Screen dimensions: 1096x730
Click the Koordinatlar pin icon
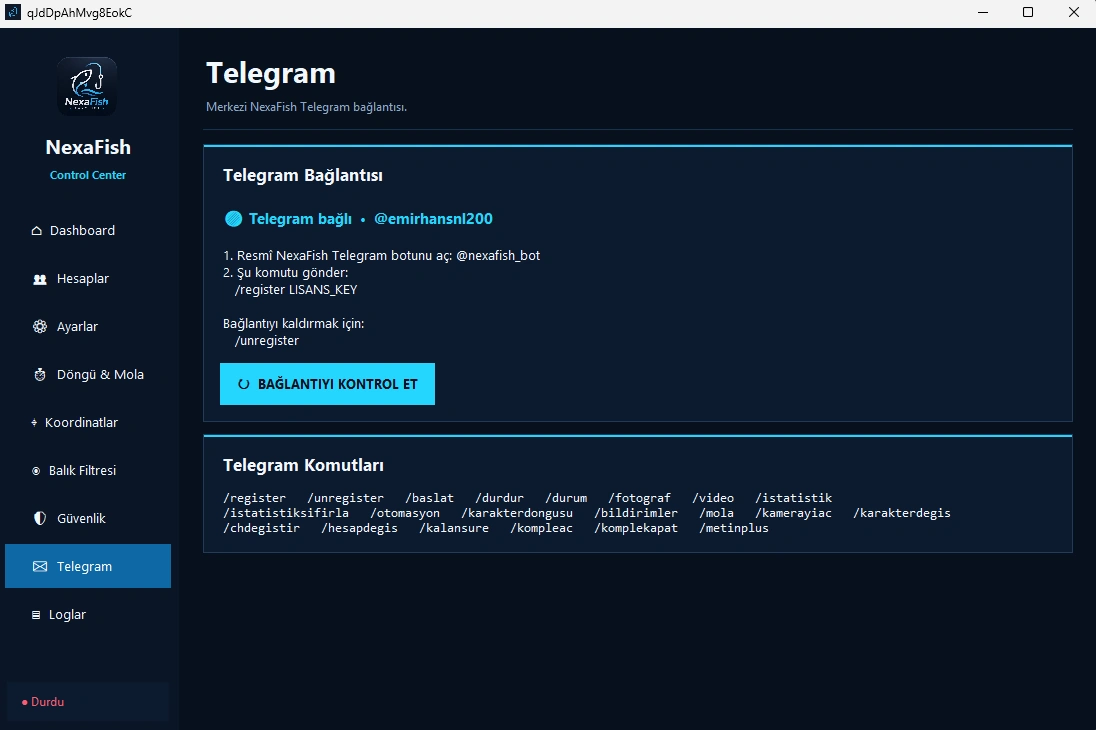(34, 422)
